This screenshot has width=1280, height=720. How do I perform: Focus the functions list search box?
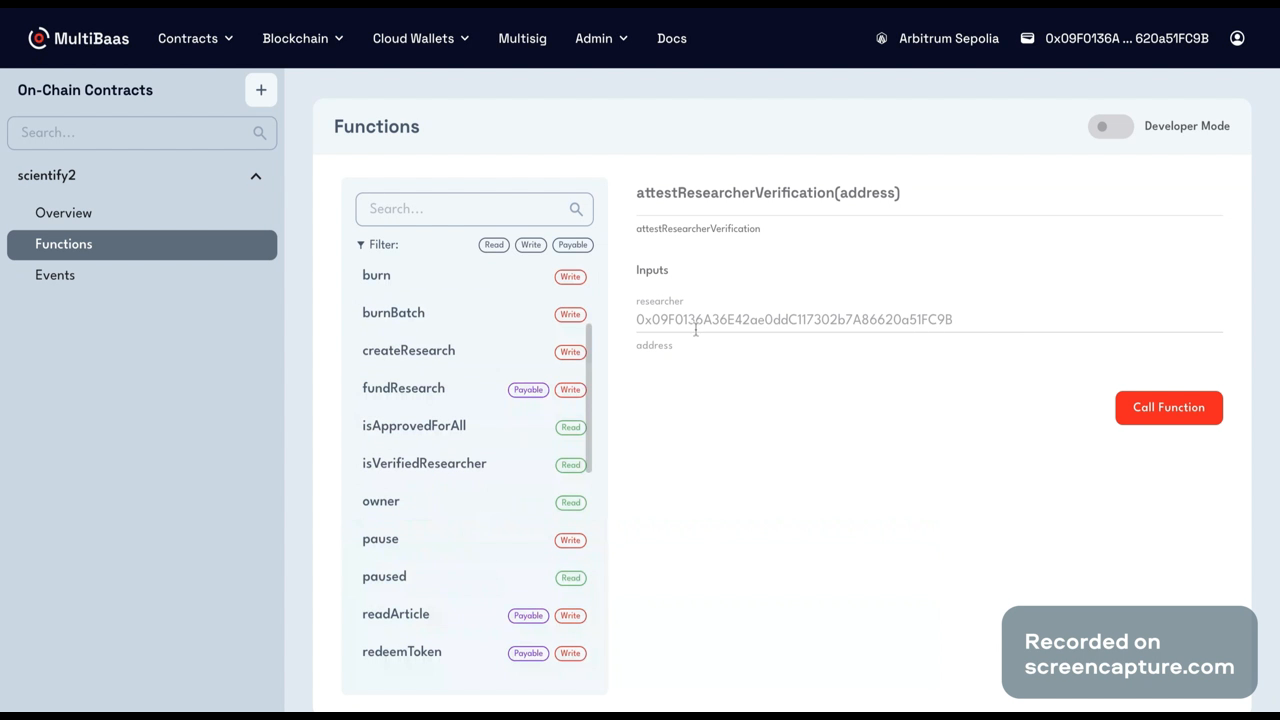(x=474, y=209)
